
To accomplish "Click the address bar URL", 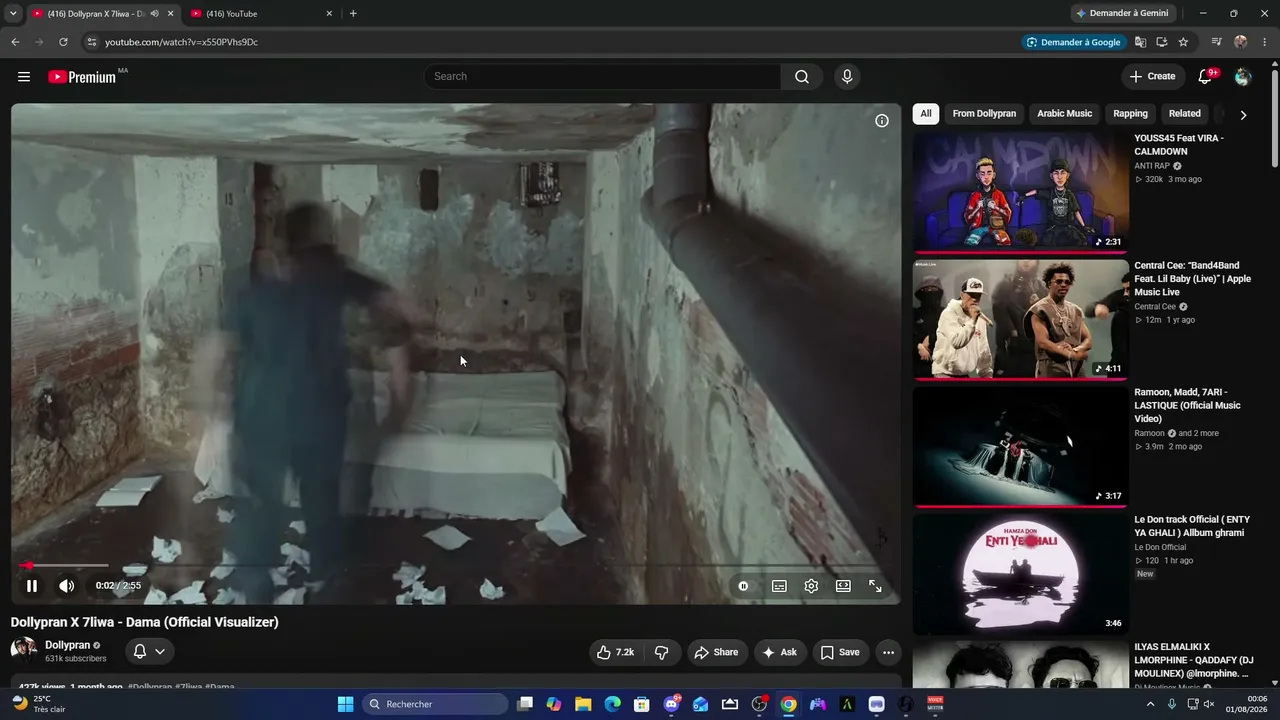I will pyautogui.click(x=181, y=42).
